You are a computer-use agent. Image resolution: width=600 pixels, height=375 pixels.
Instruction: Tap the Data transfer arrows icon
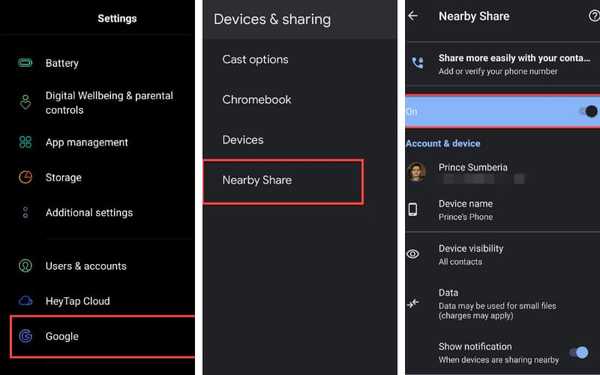point(413,303)
